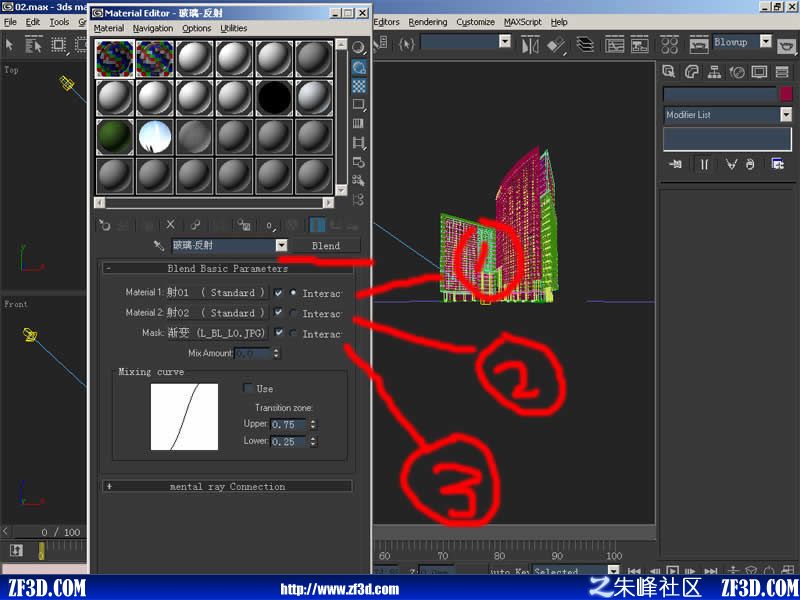
Task: Open Material Editor Options side icon
Action: pos(359,162)
